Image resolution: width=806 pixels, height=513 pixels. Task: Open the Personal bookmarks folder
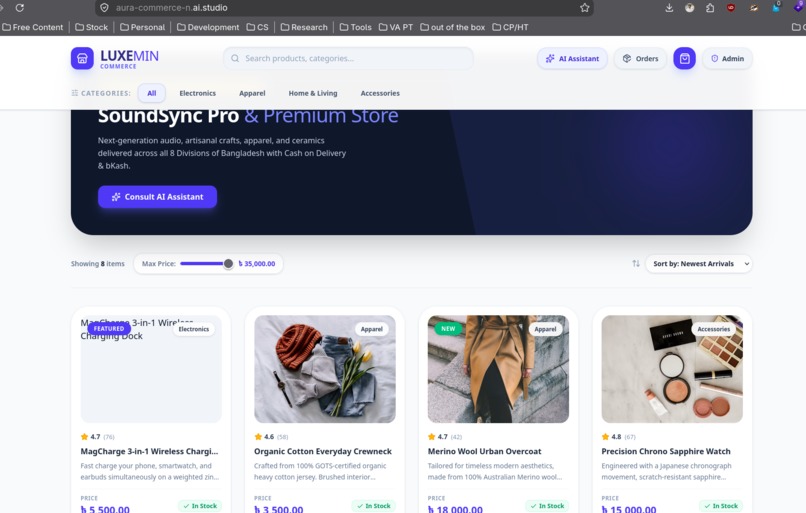(x=142, y=27)
